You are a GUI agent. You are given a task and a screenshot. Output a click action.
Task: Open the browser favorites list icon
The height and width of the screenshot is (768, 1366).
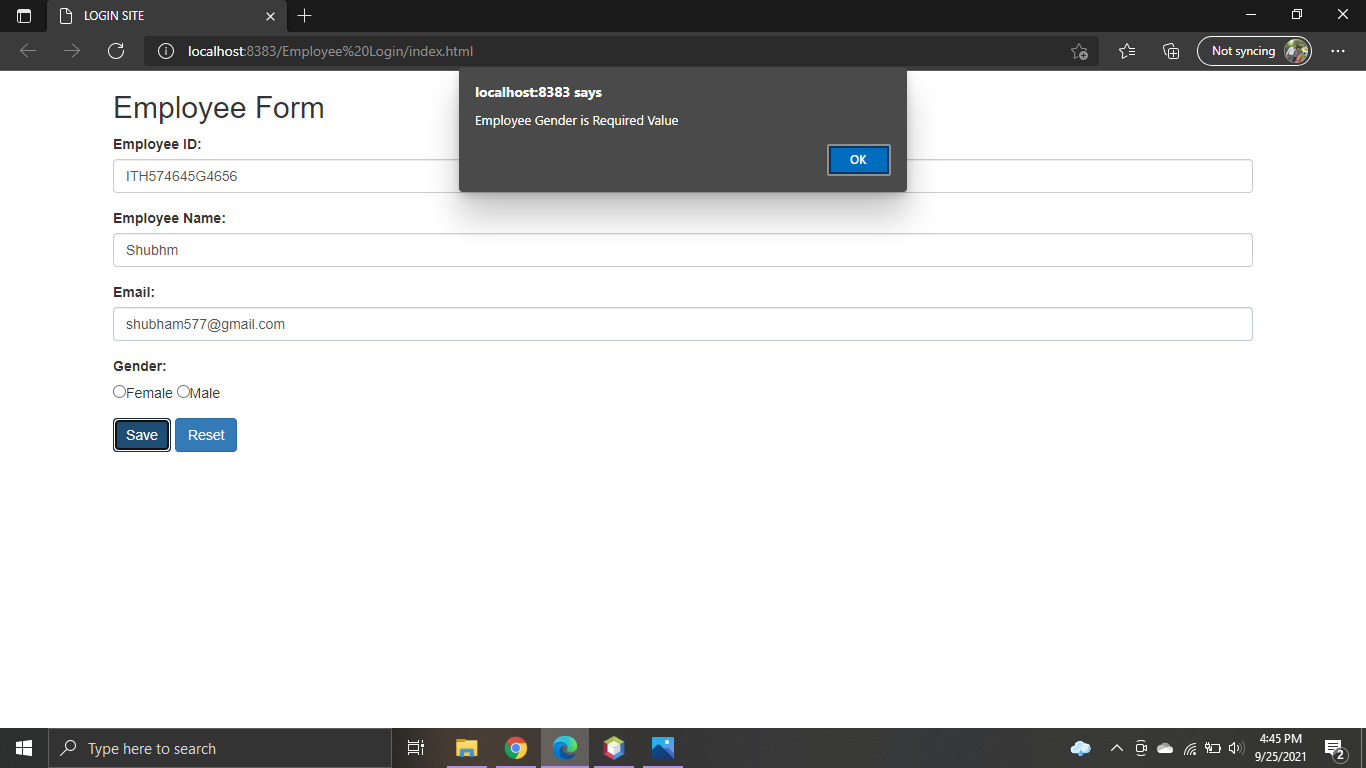[x=1127, y=51]
